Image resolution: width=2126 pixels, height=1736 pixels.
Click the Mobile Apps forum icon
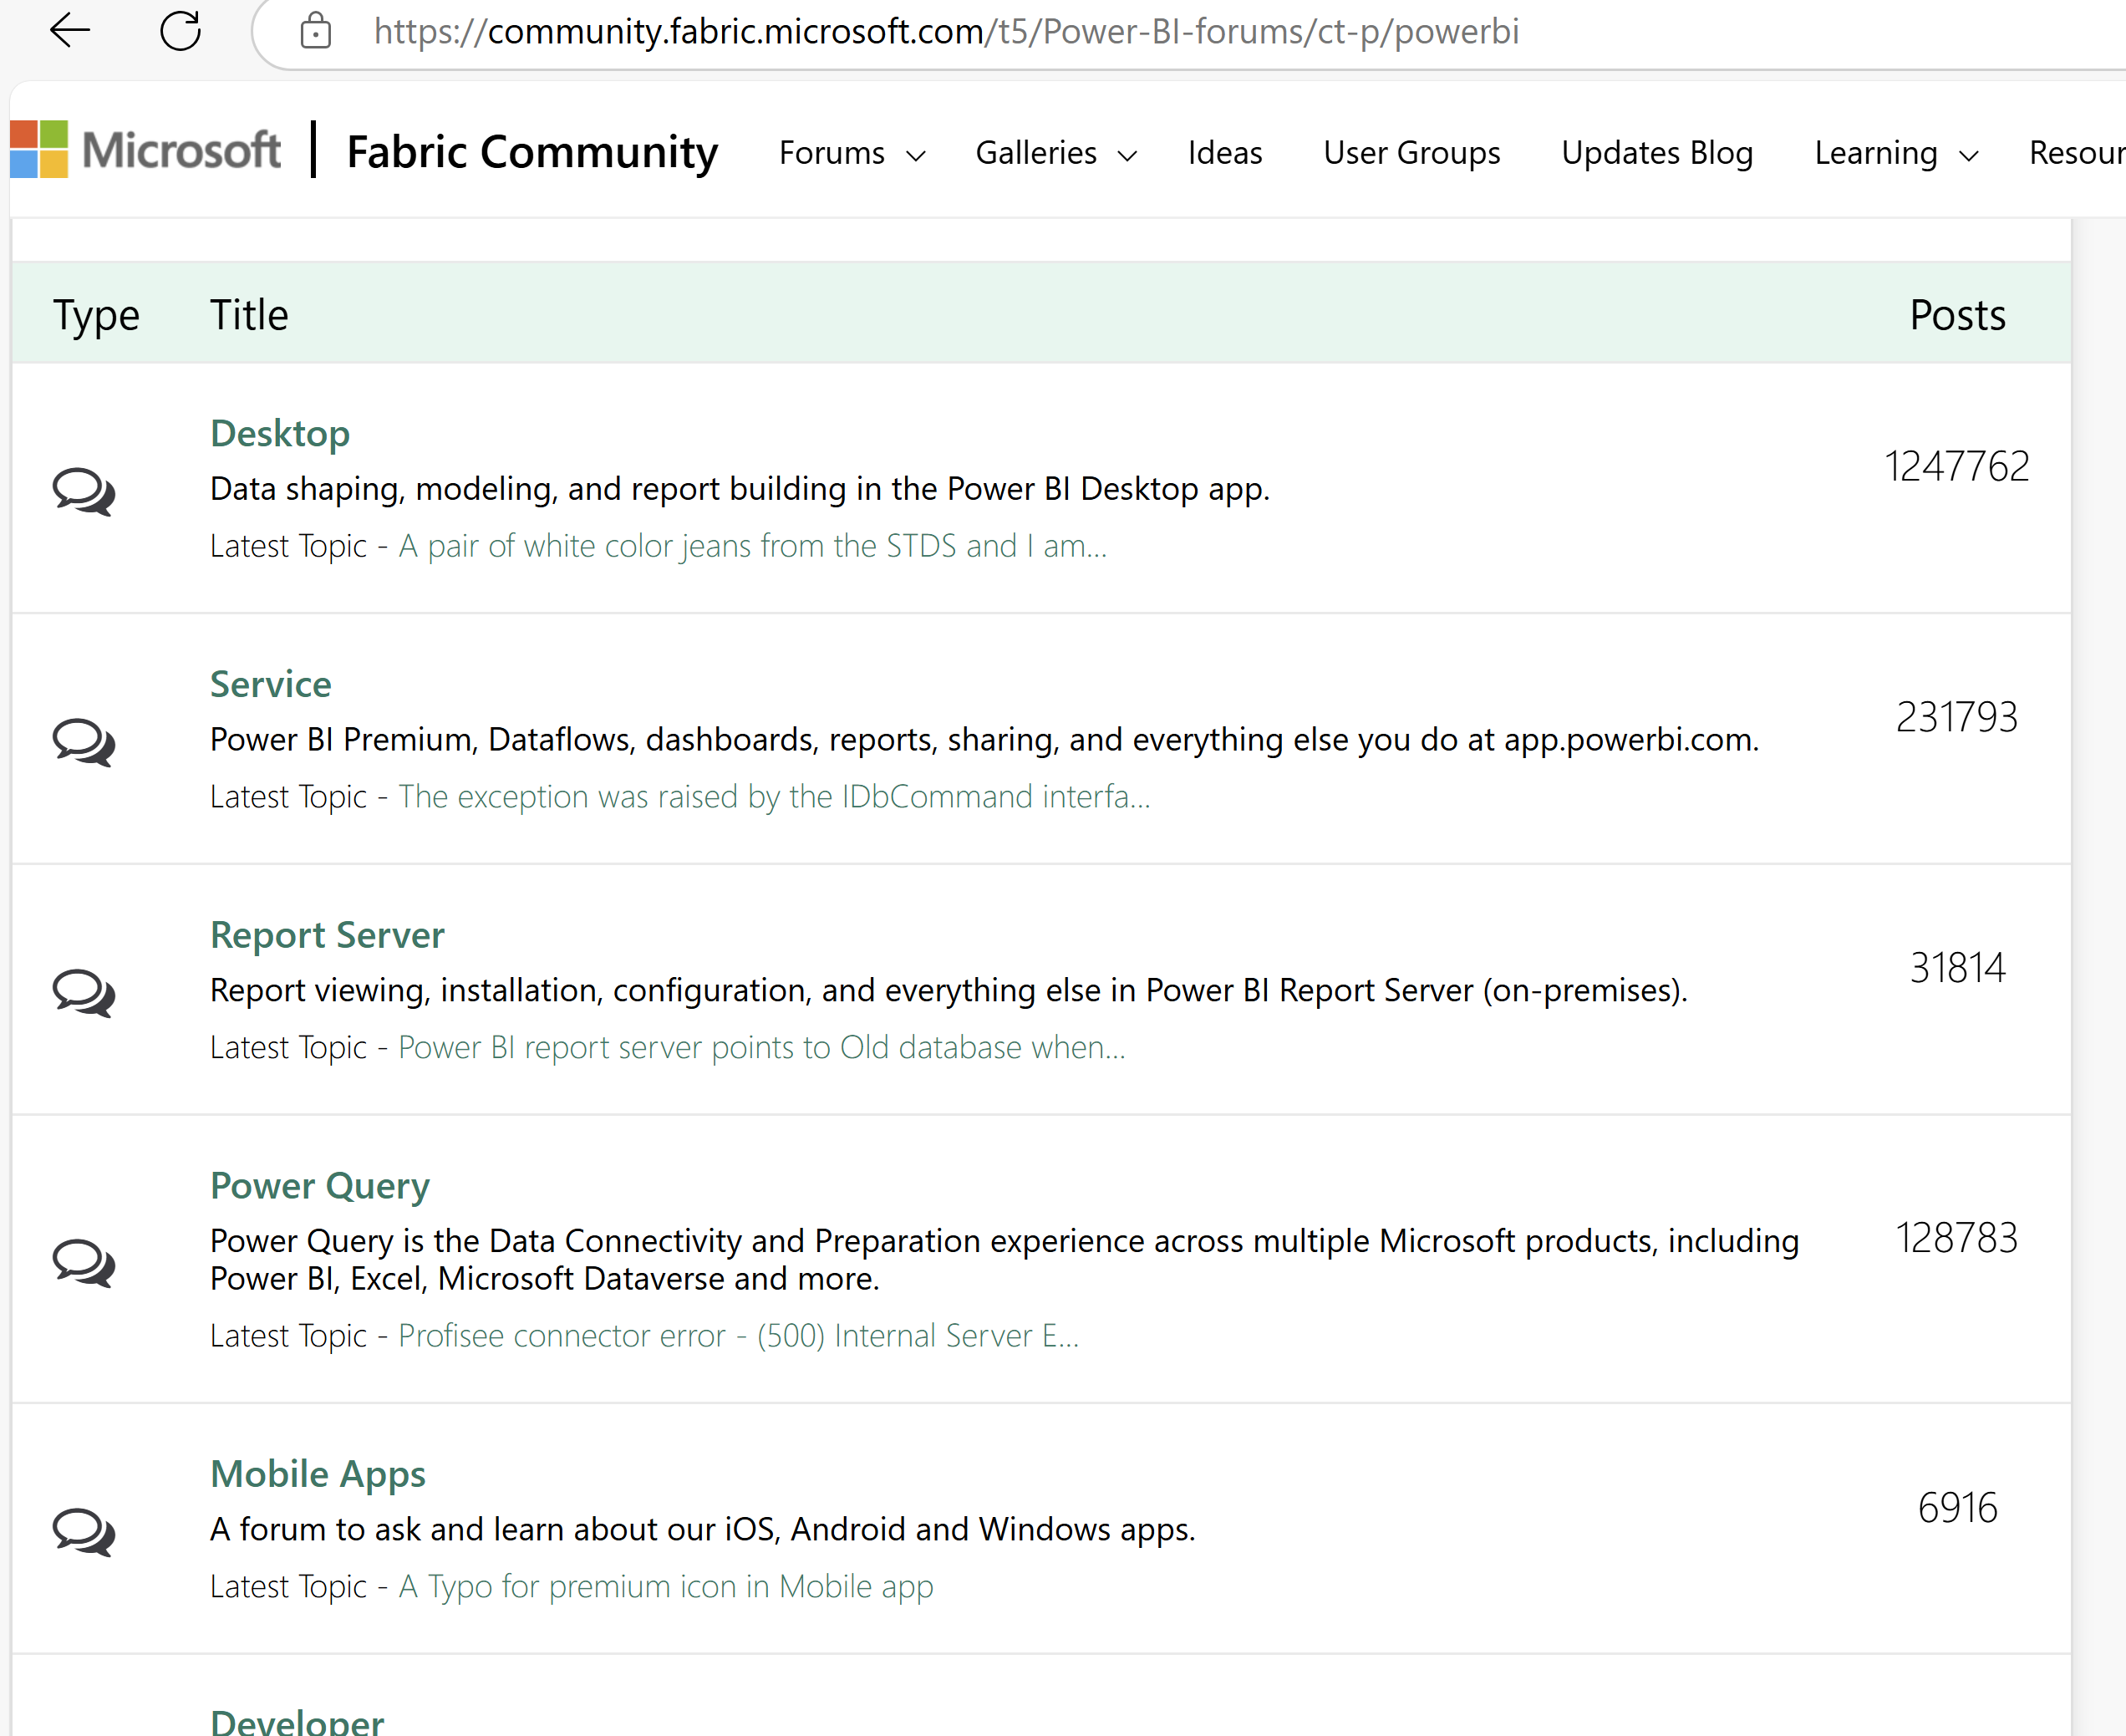click(x=84, y=1530)
